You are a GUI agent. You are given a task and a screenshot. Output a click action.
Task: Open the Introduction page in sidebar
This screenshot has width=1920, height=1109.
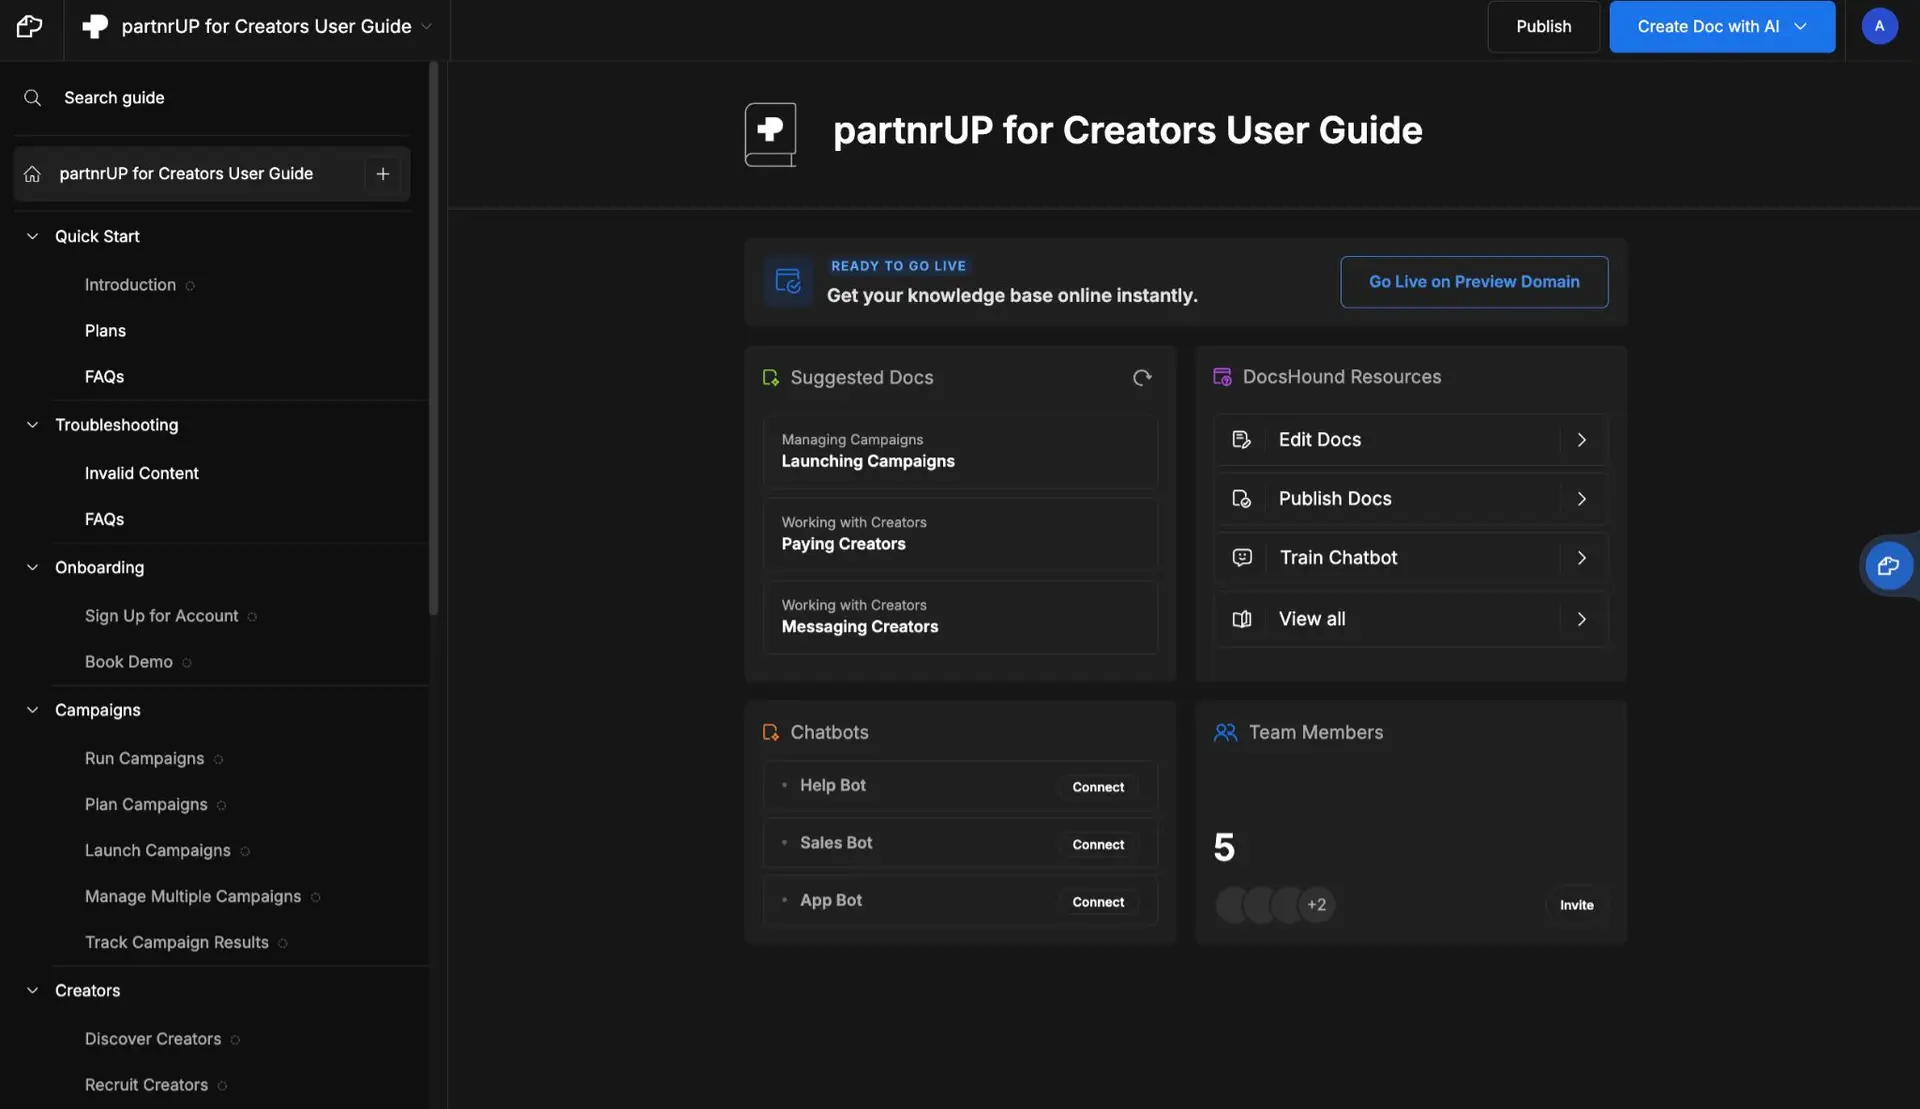[x=130, y=285]
